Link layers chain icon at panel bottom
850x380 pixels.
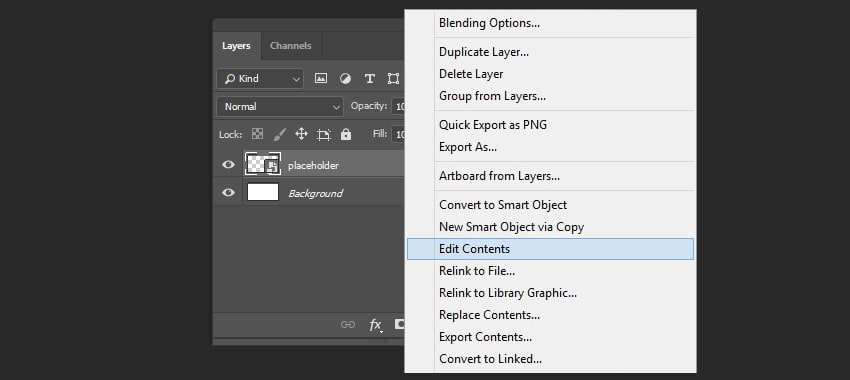347,325
